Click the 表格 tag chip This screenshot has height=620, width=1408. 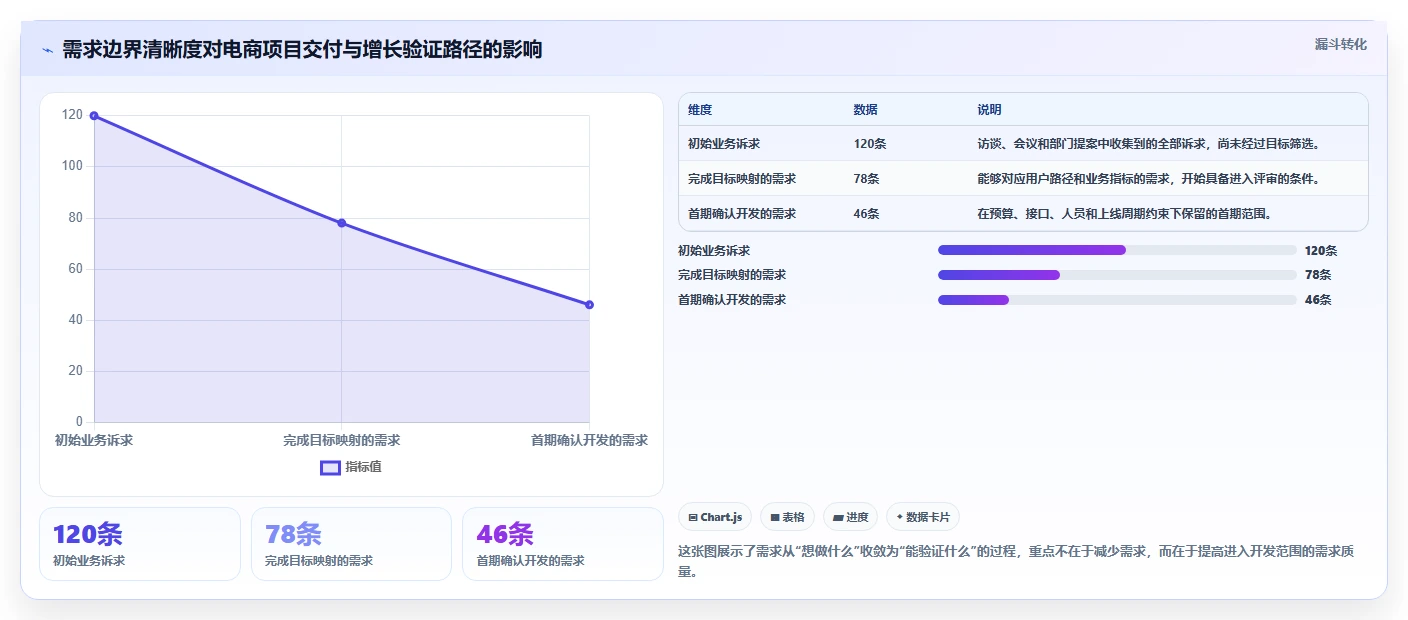[x=787, y=517]
